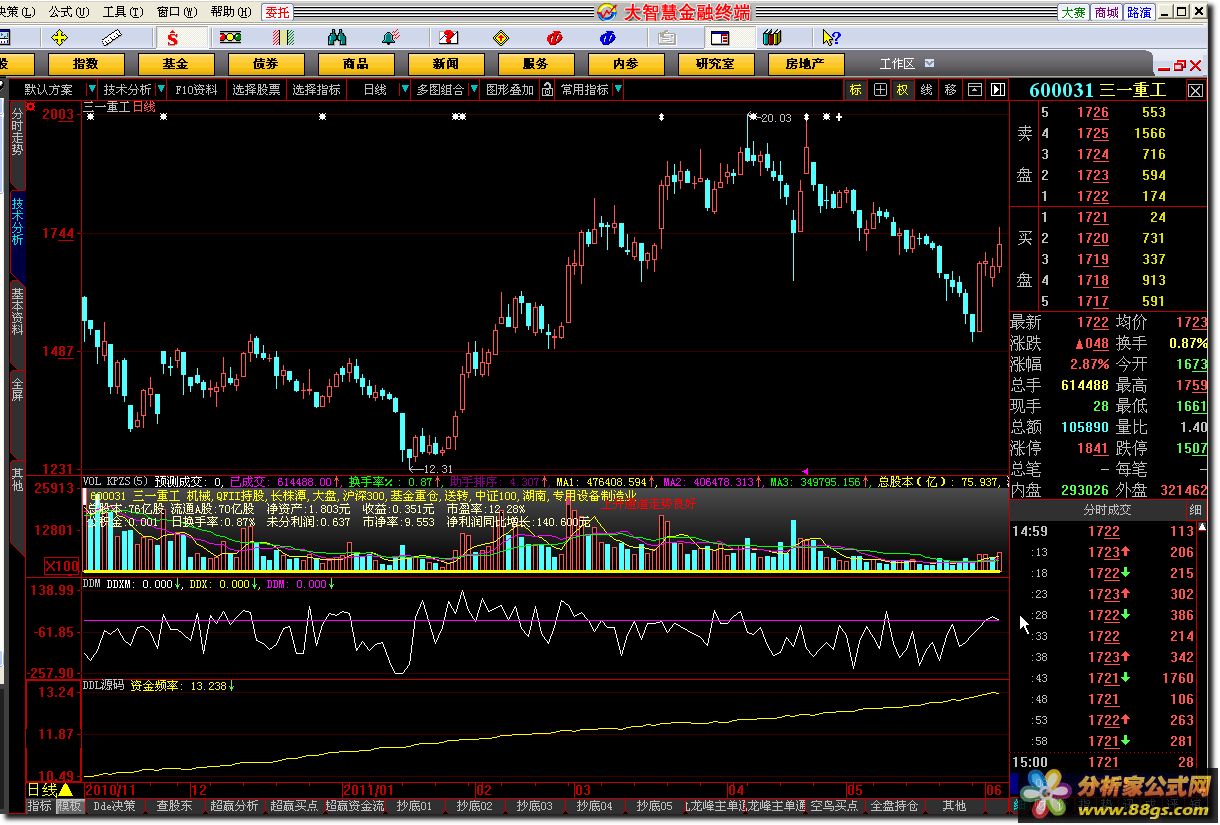The width and height of the screenshot is (1220, 825).
Task: Click the blue oval logo toolbar icon
Action: (608, 38)
